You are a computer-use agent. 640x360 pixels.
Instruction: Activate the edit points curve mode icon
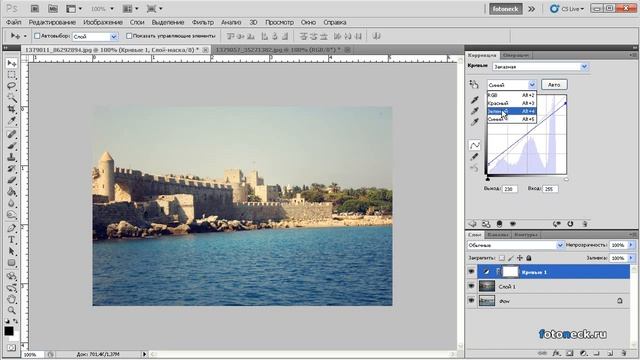click(x=474, y=145)
